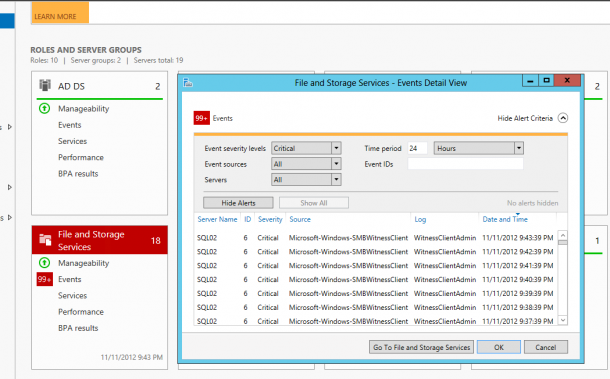Sort by Date and Time column header
The height and width of the screenshot is (379, 610).
[505, 219]
